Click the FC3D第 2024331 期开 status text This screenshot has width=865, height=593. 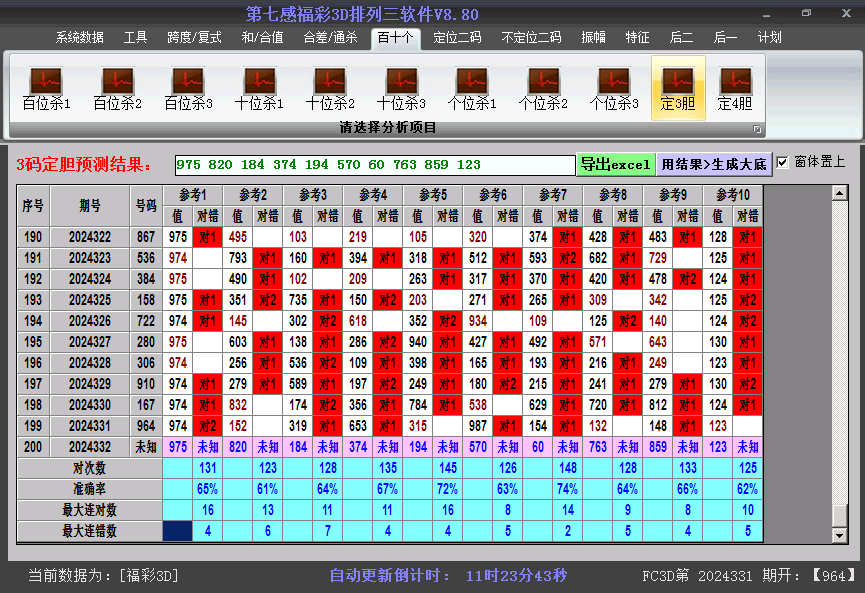click(749, 576)
